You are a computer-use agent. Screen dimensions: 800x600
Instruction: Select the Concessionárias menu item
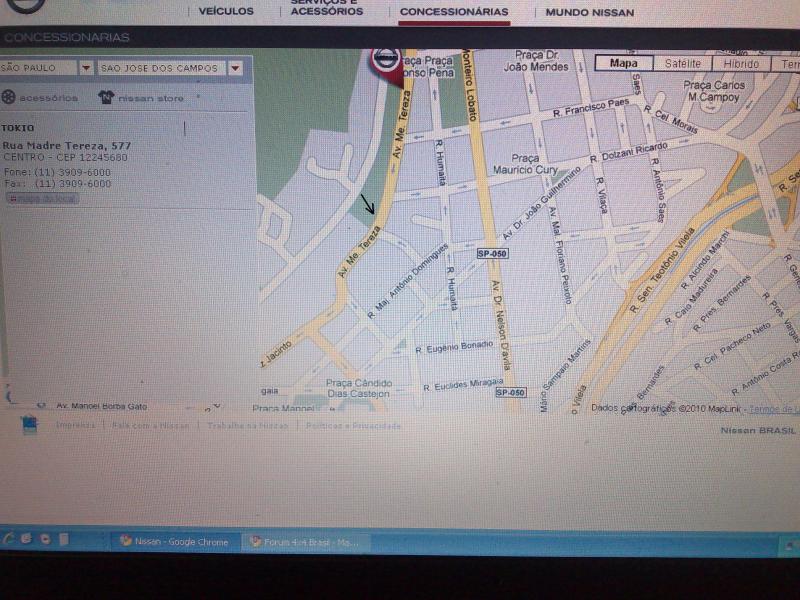(x=454, y=12)
